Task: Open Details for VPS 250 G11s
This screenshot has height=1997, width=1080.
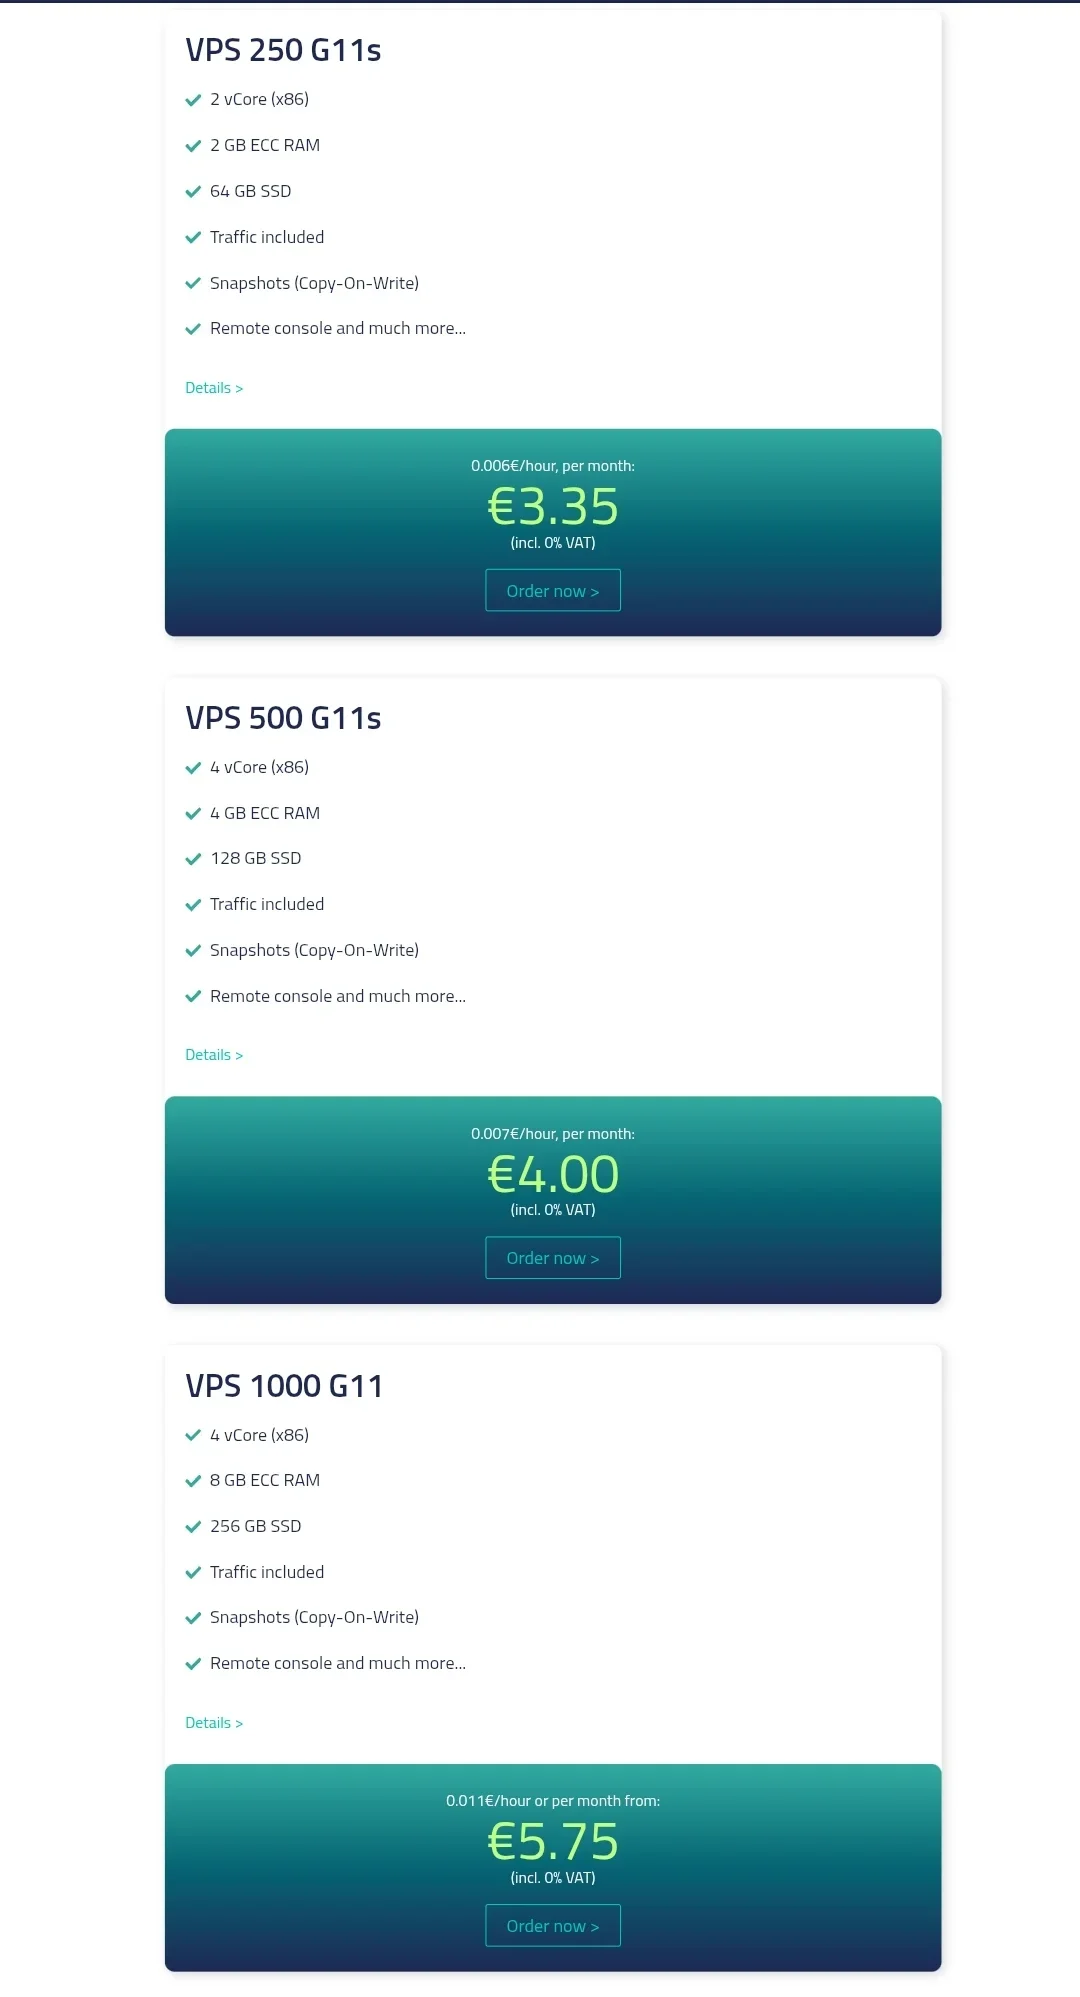Action: tap(214, 388)
